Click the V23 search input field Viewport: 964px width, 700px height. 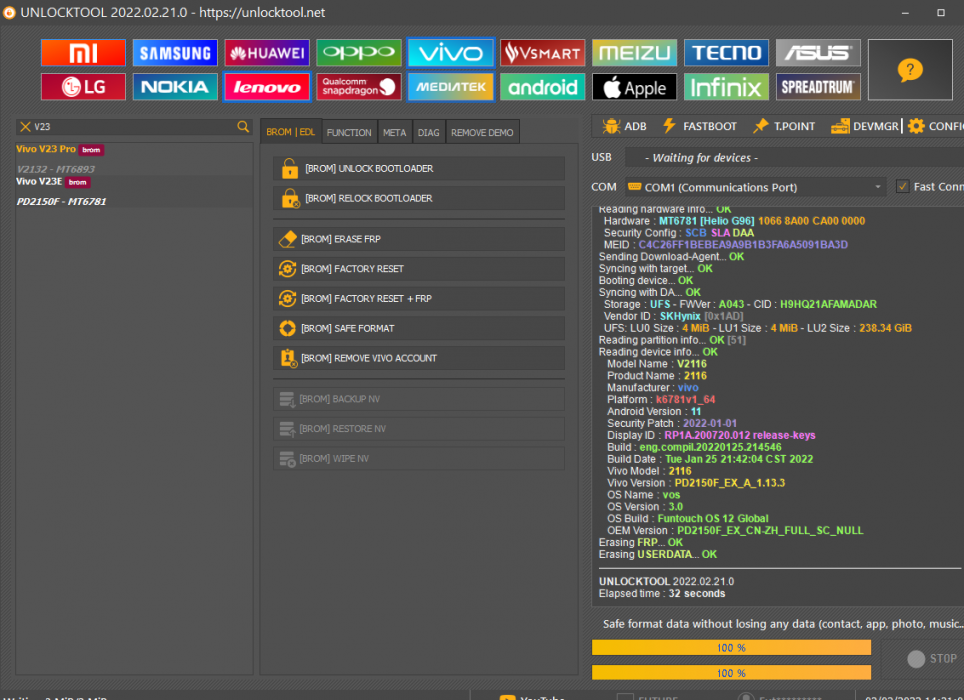[x=134, y=127]
